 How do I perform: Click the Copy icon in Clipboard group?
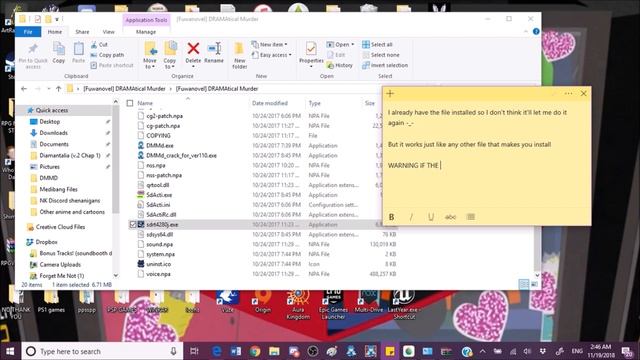(x=59, y=49)
